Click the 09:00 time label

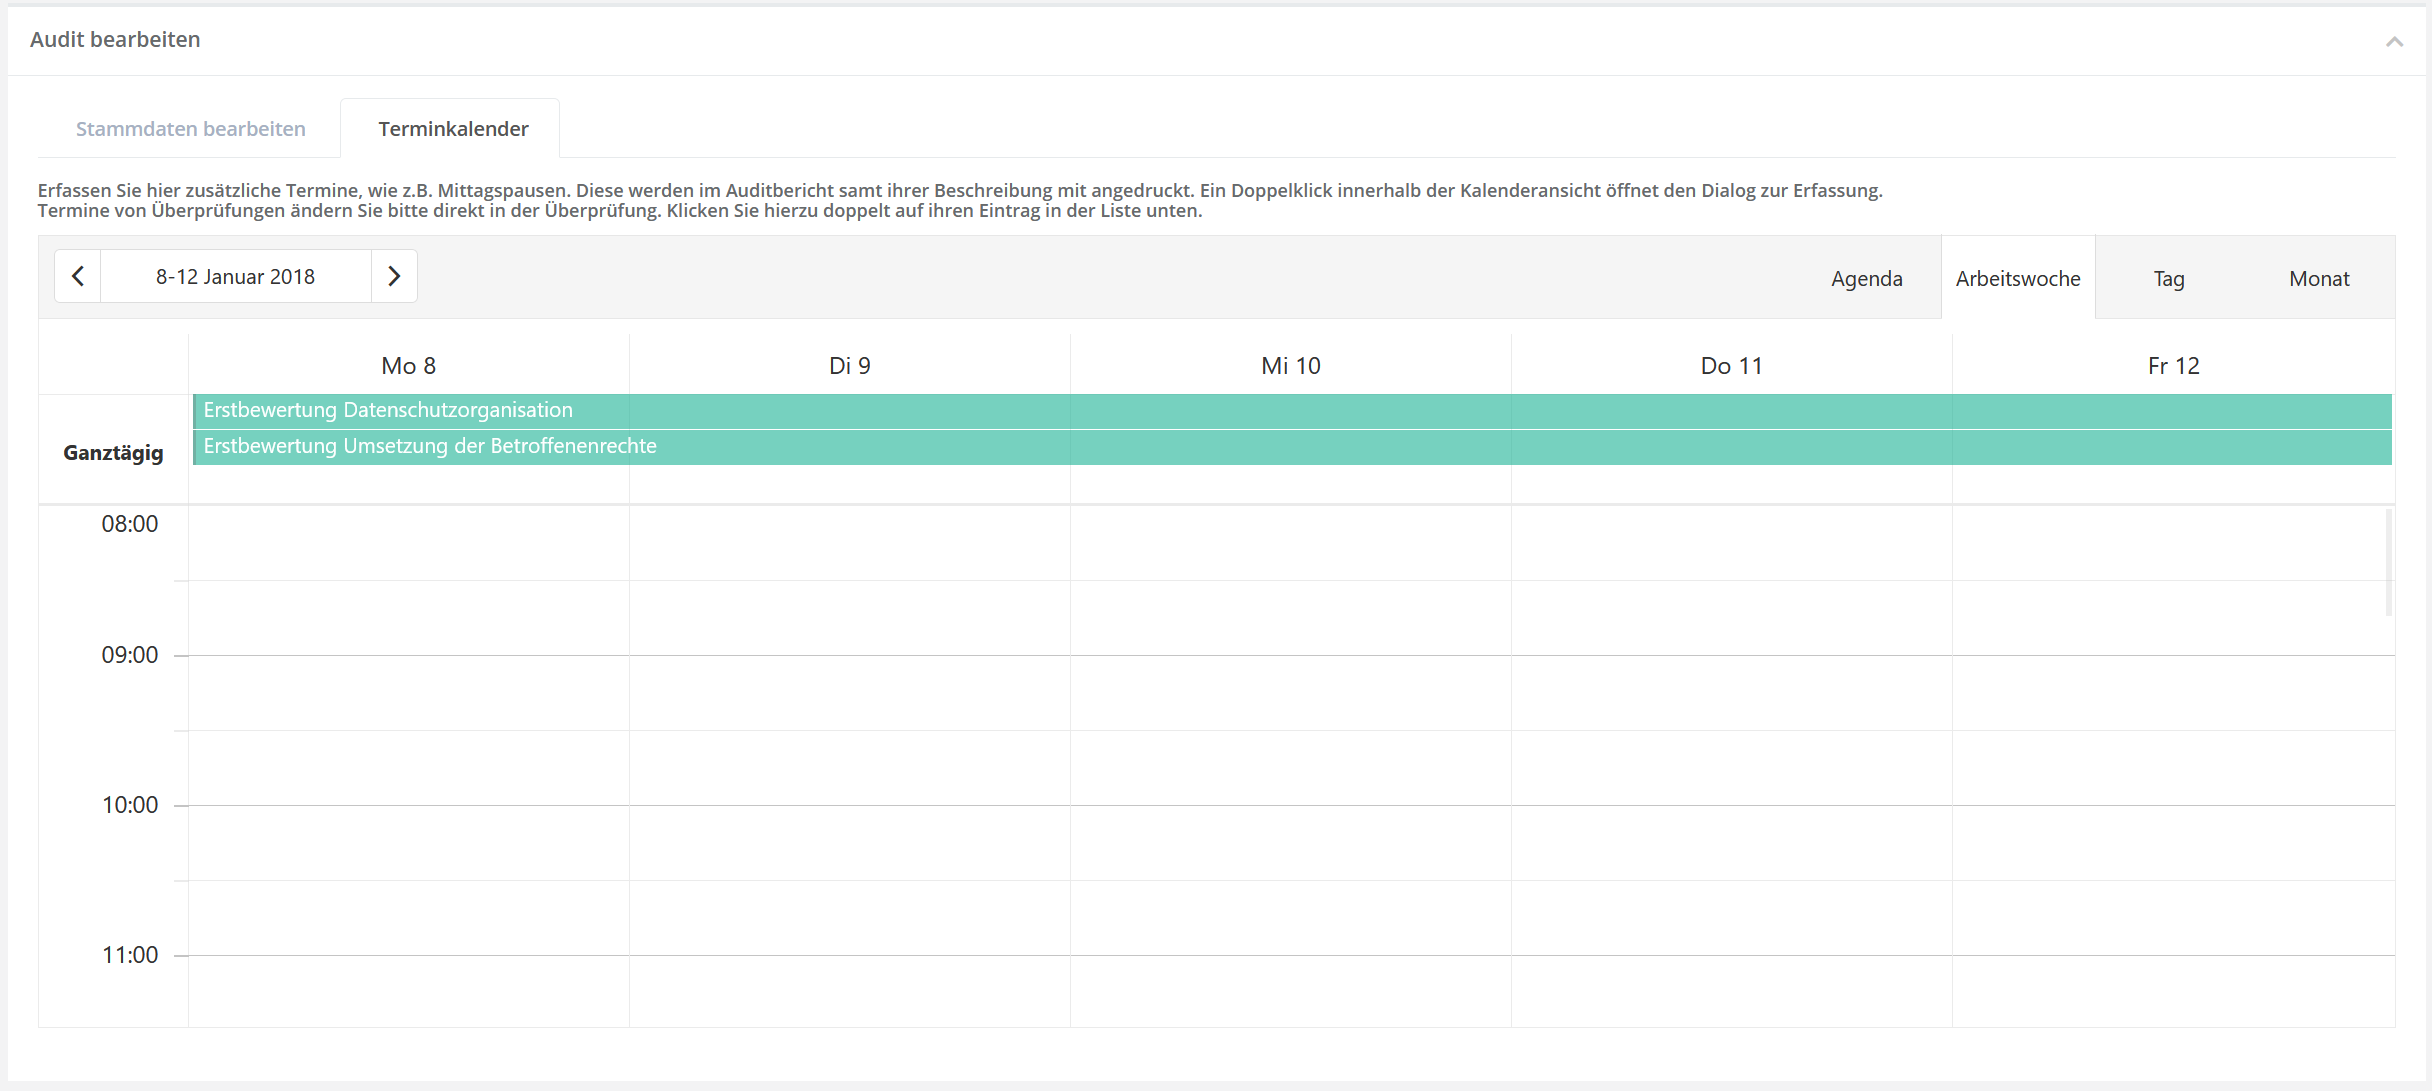coord(130,655)
